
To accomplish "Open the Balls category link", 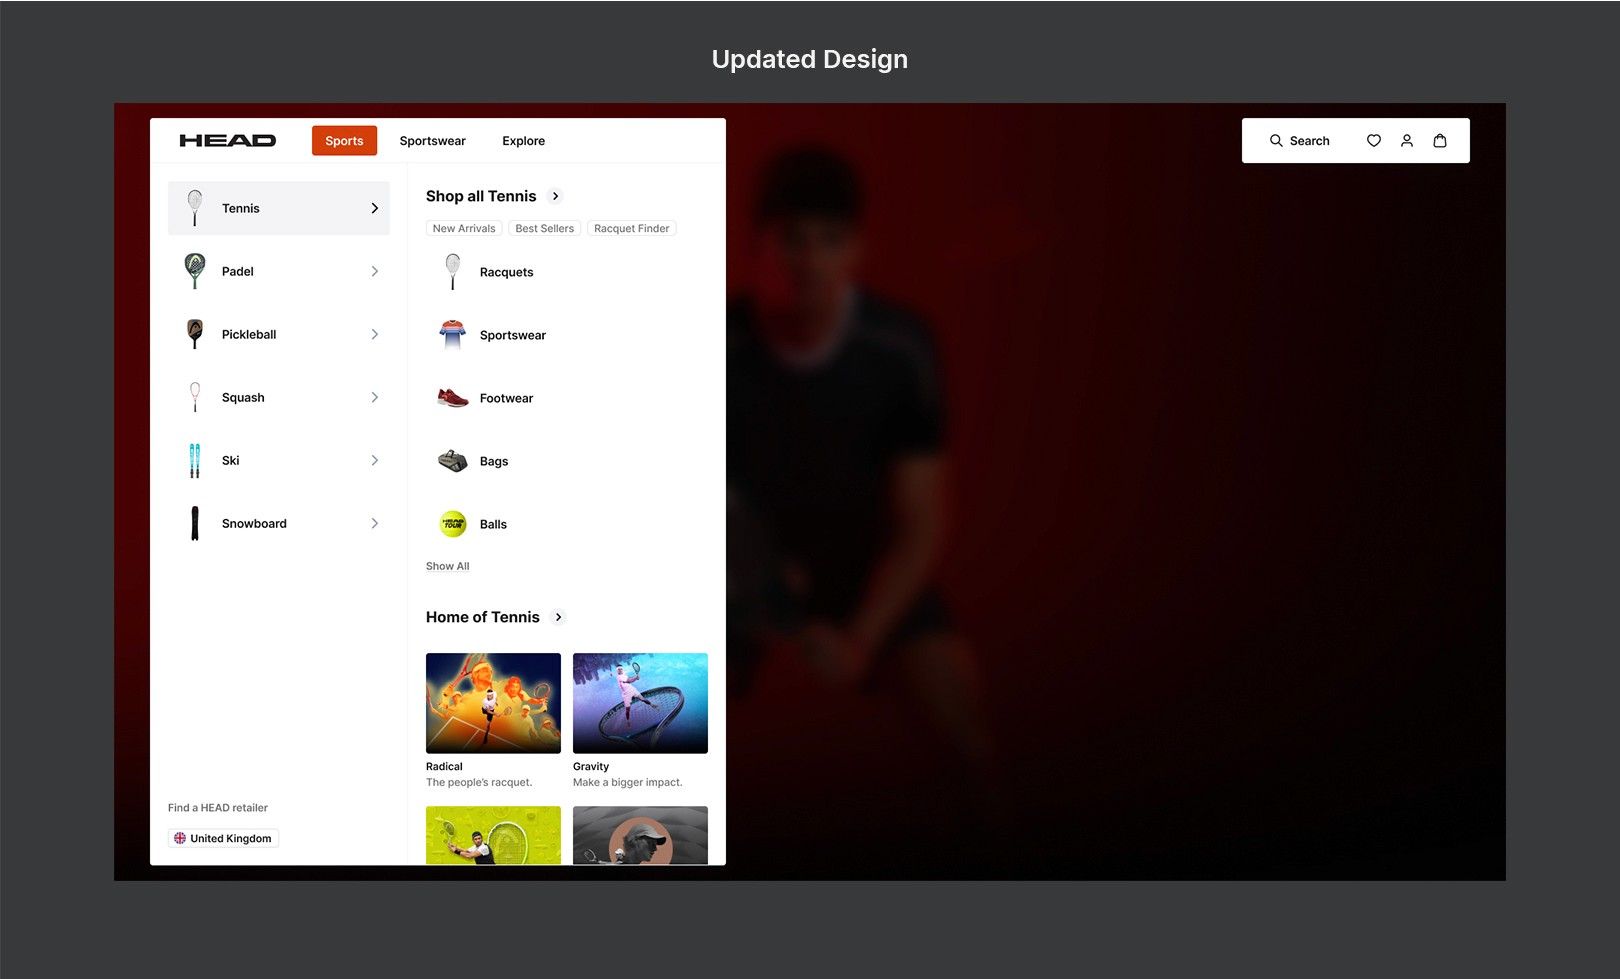I will click(493, 524).
